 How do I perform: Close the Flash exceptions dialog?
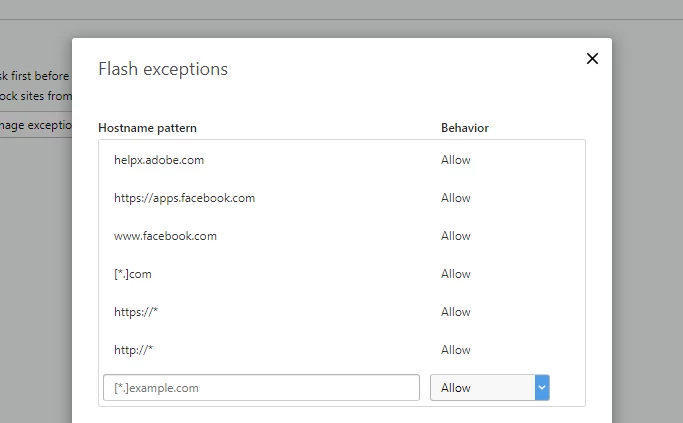[592, 58]
